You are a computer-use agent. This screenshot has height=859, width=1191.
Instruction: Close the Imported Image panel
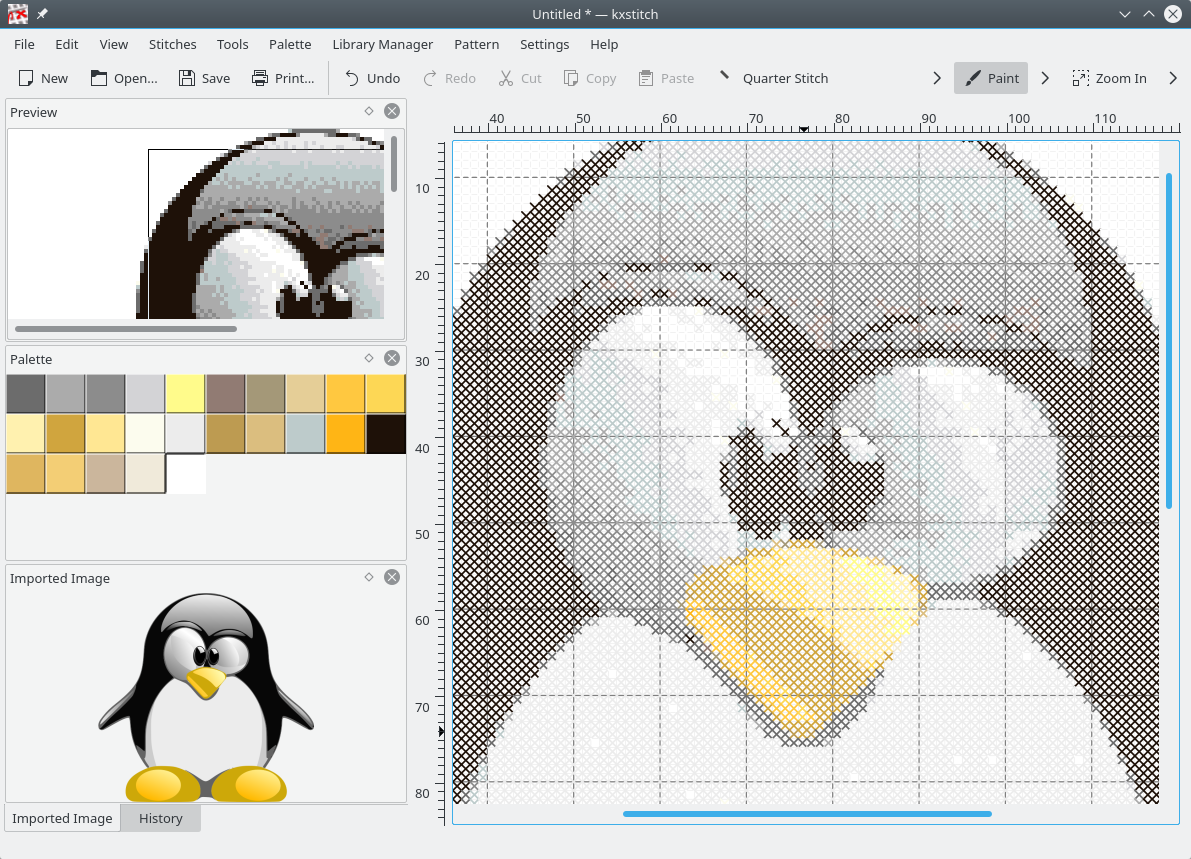pyautogui.click(x=392, y=577)
